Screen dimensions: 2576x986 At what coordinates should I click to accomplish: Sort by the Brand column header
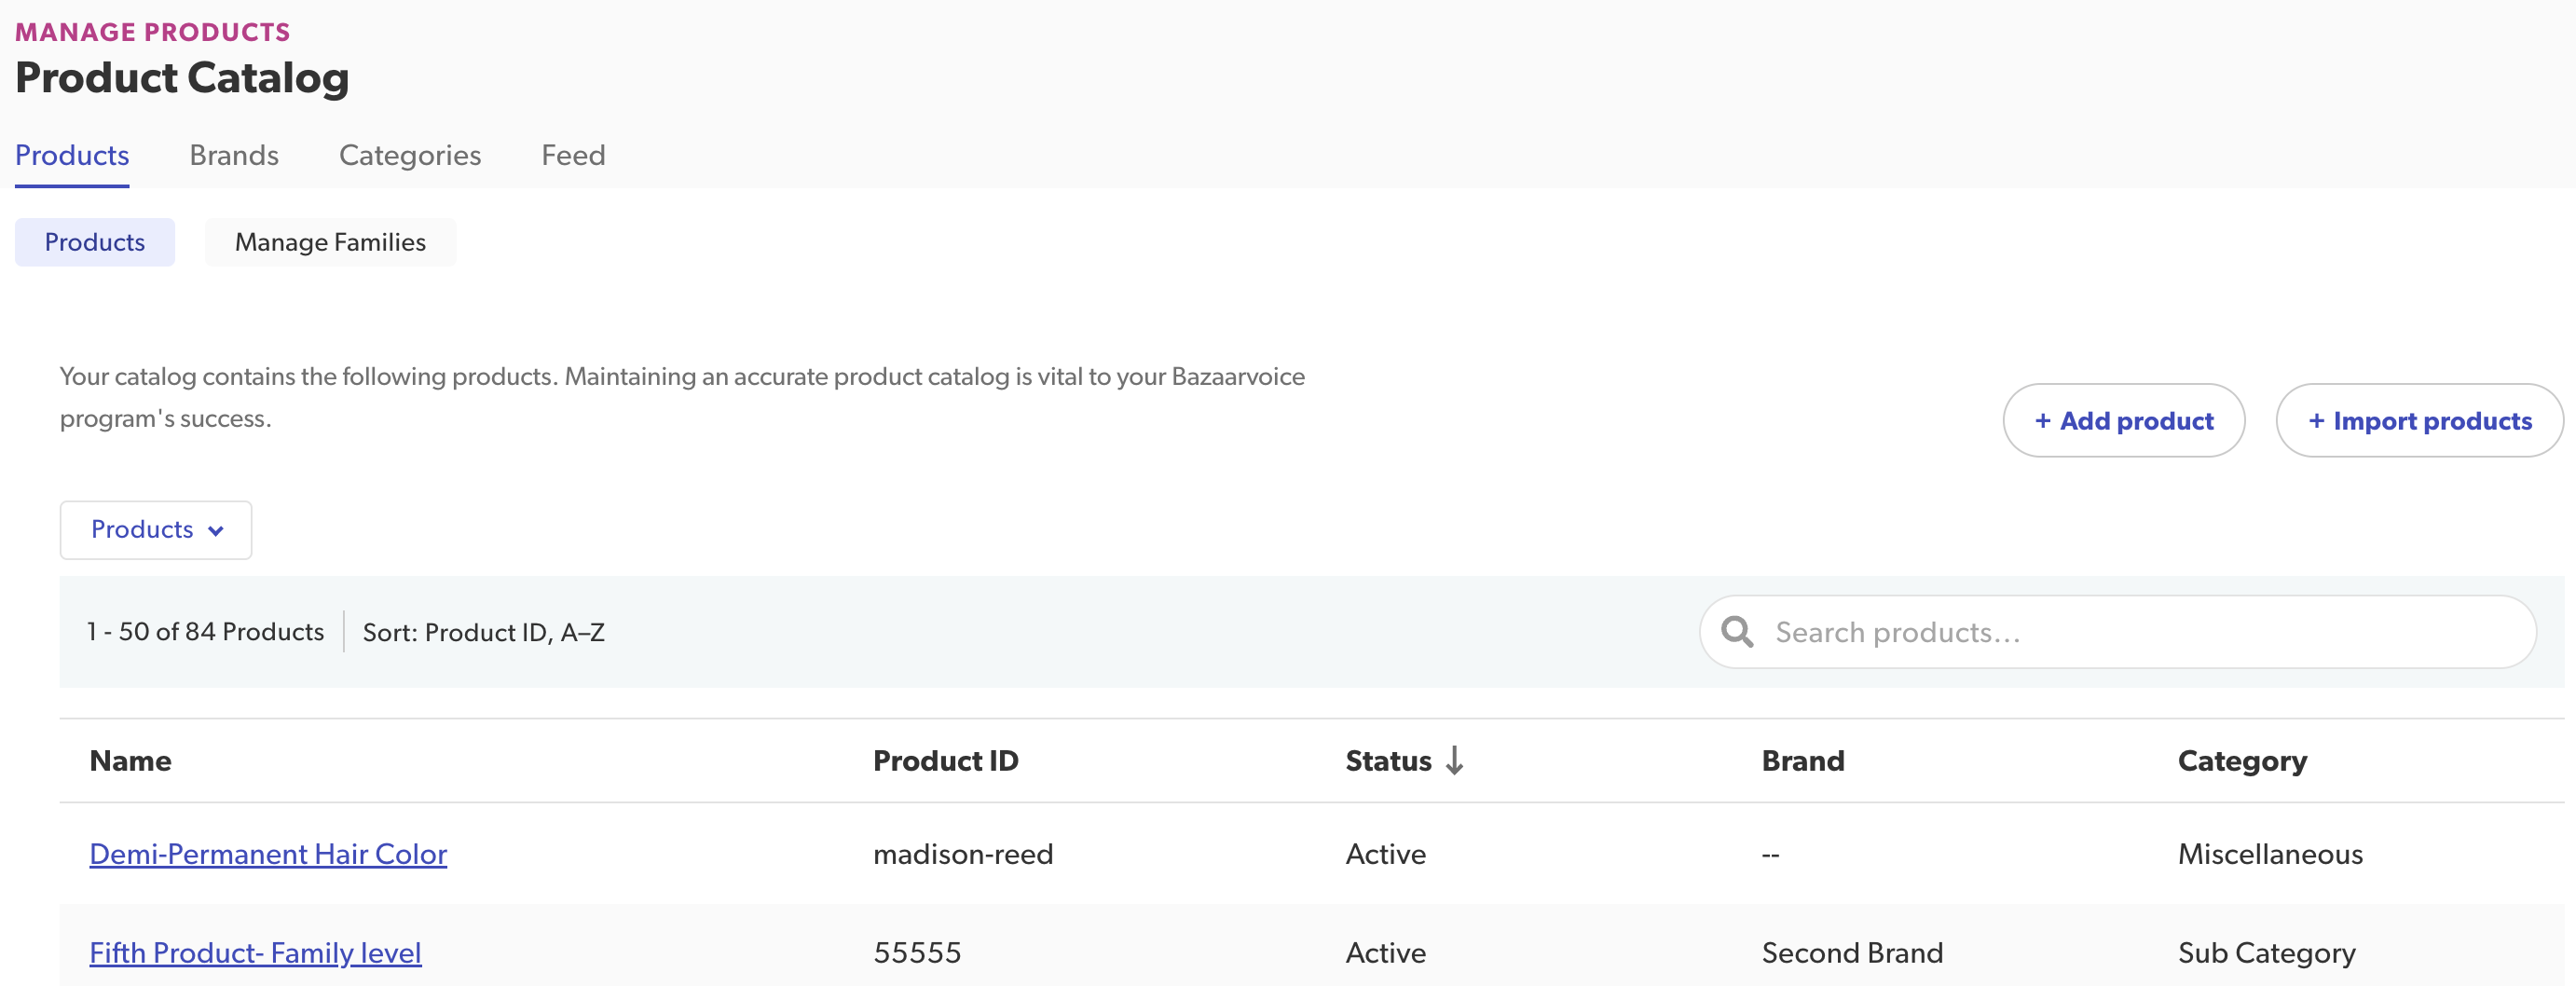(1802, 761)
